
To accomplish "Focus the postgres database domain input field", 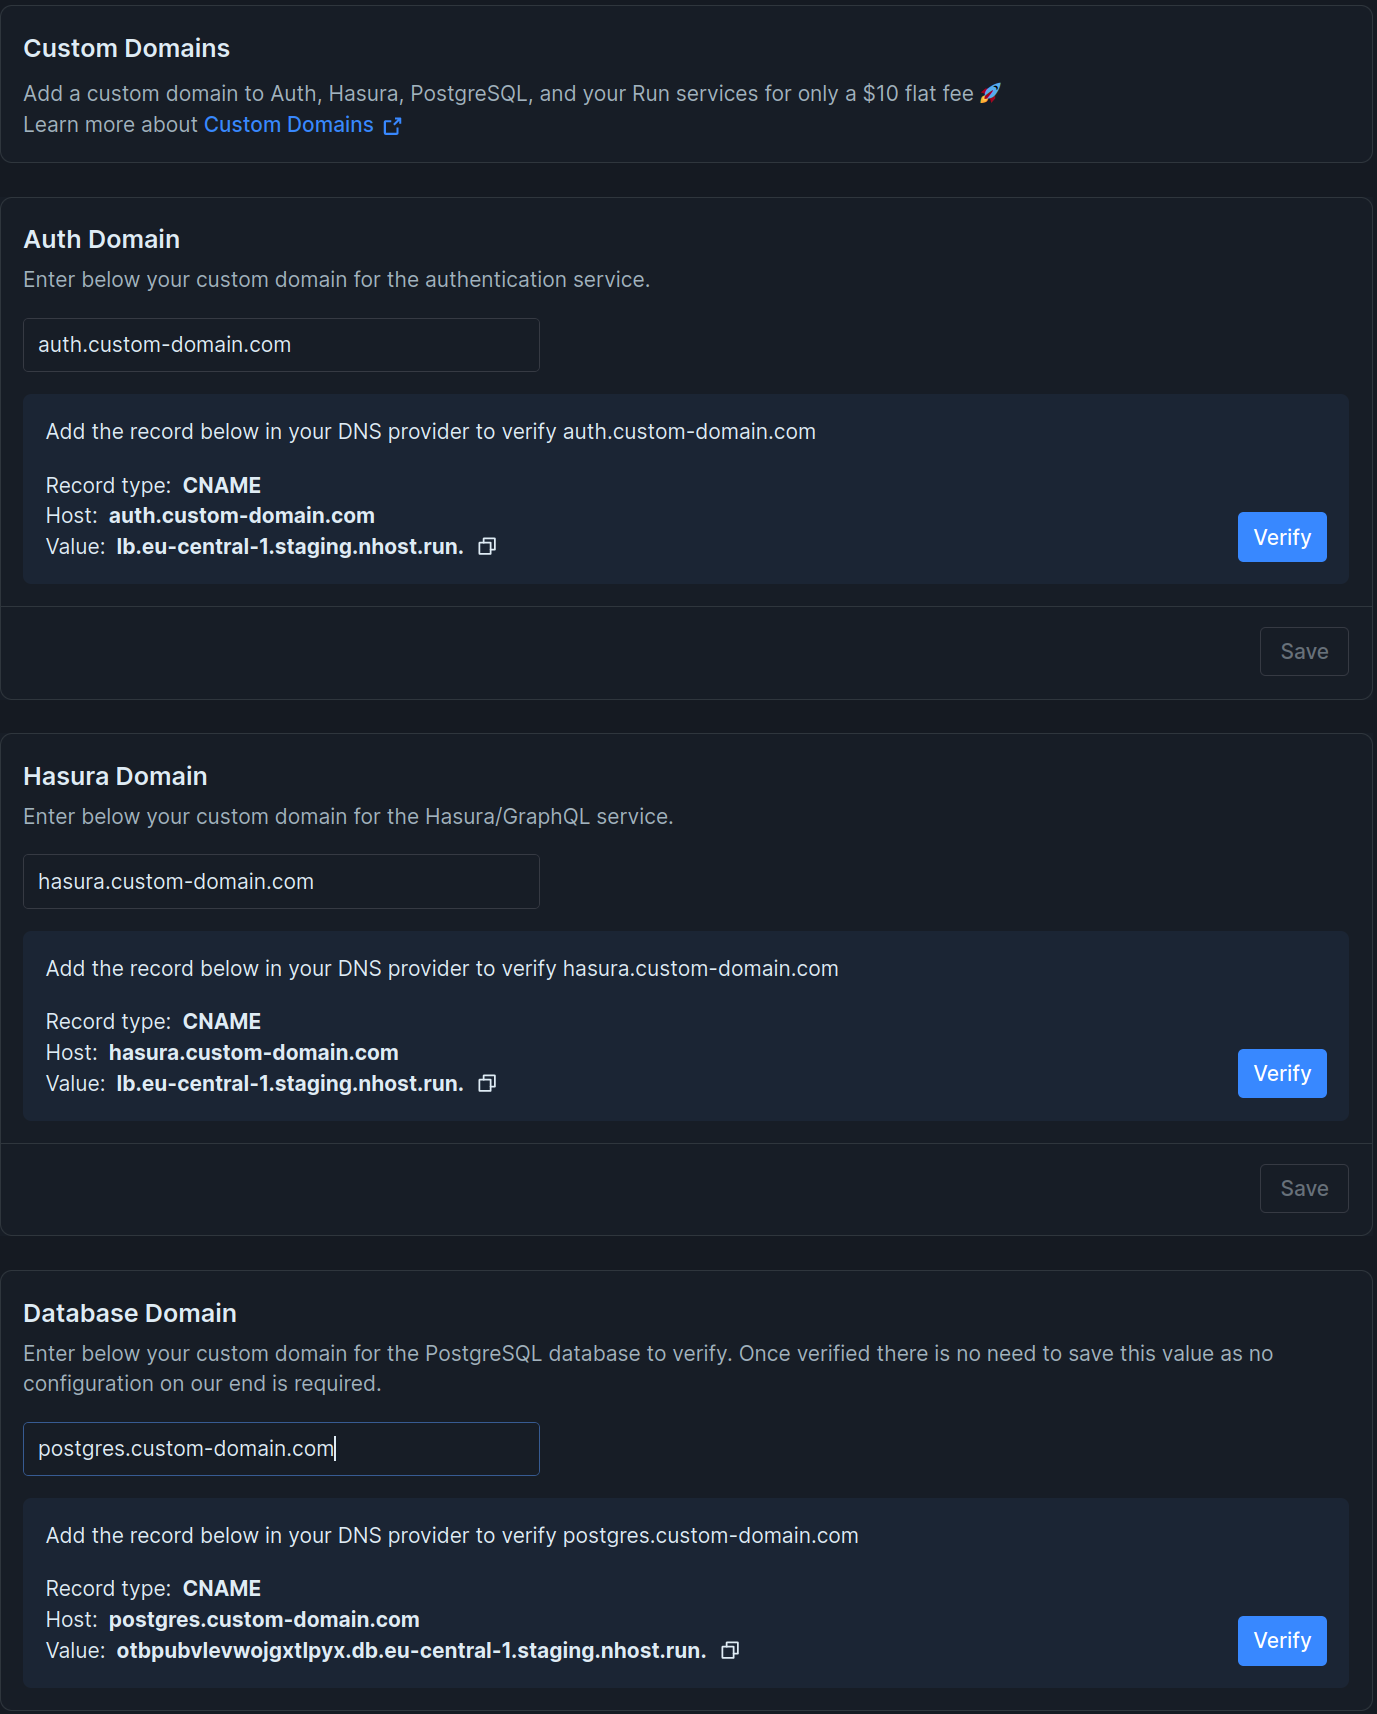I will pyautogui.click(x=280, y=1448).
